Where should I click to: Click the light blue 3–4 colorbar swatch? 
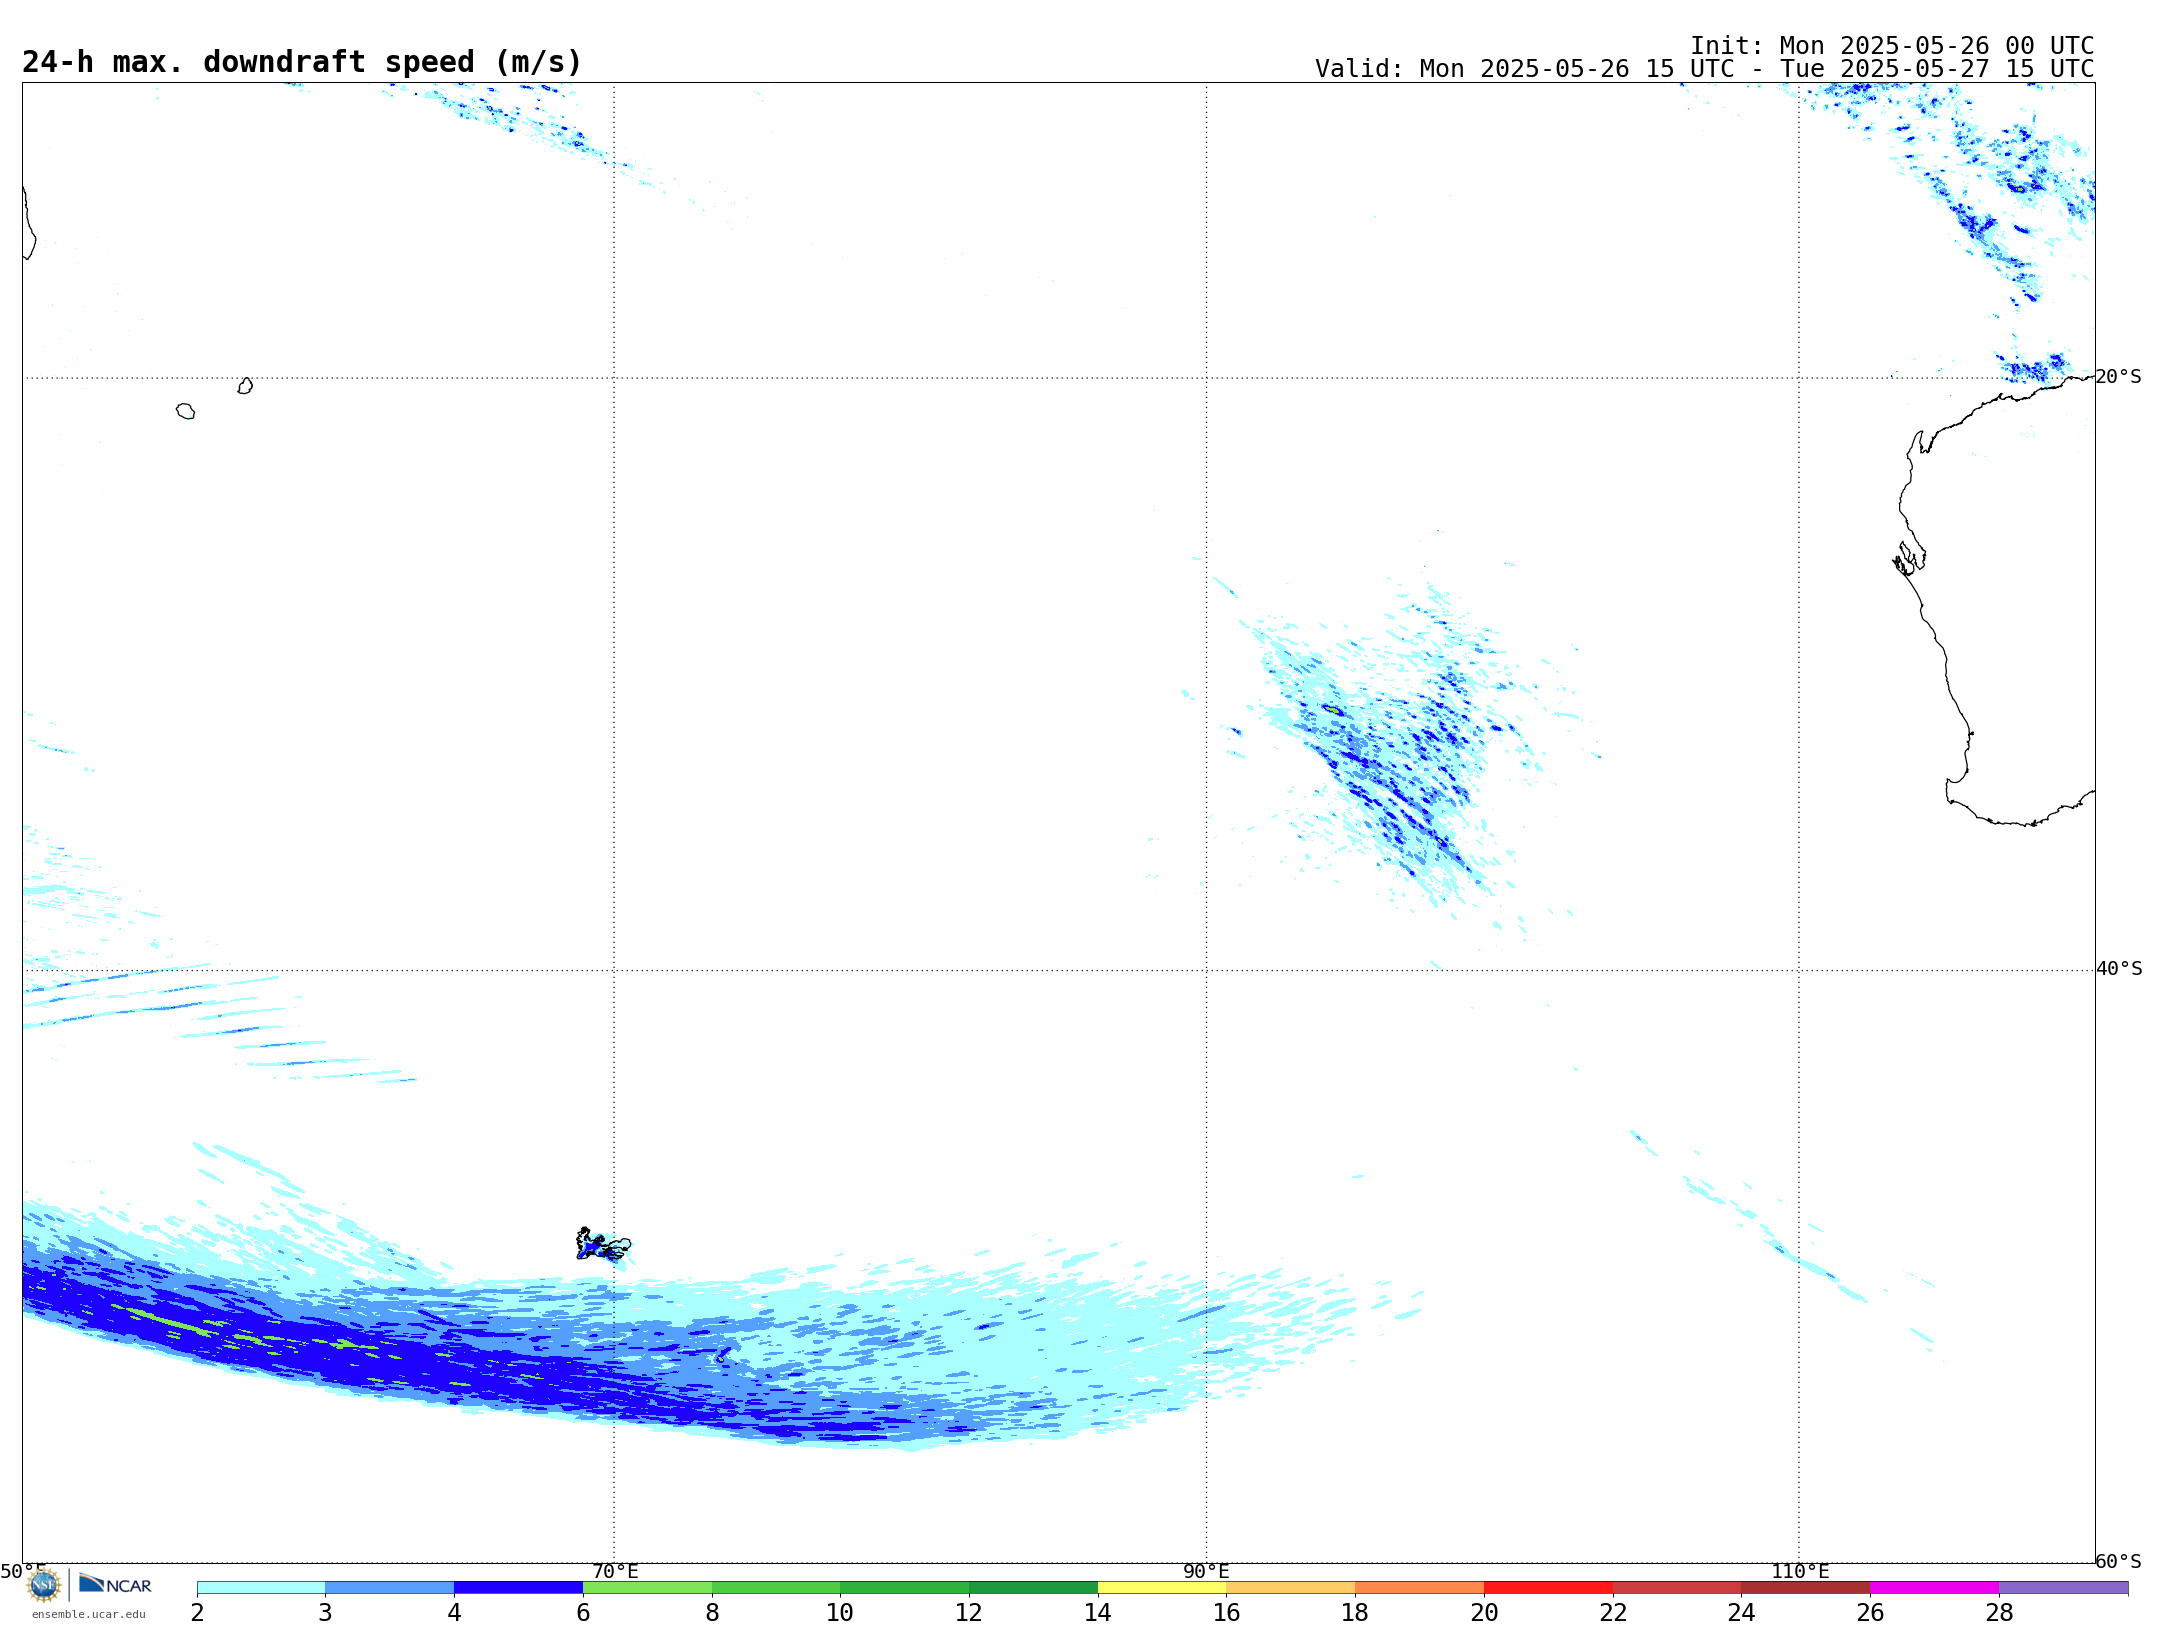coord(390,1588)
